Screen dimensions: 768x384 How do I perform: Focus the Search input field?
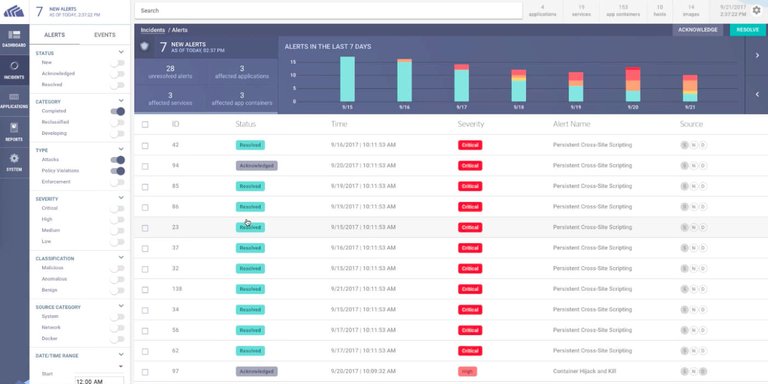pos(328,10)
